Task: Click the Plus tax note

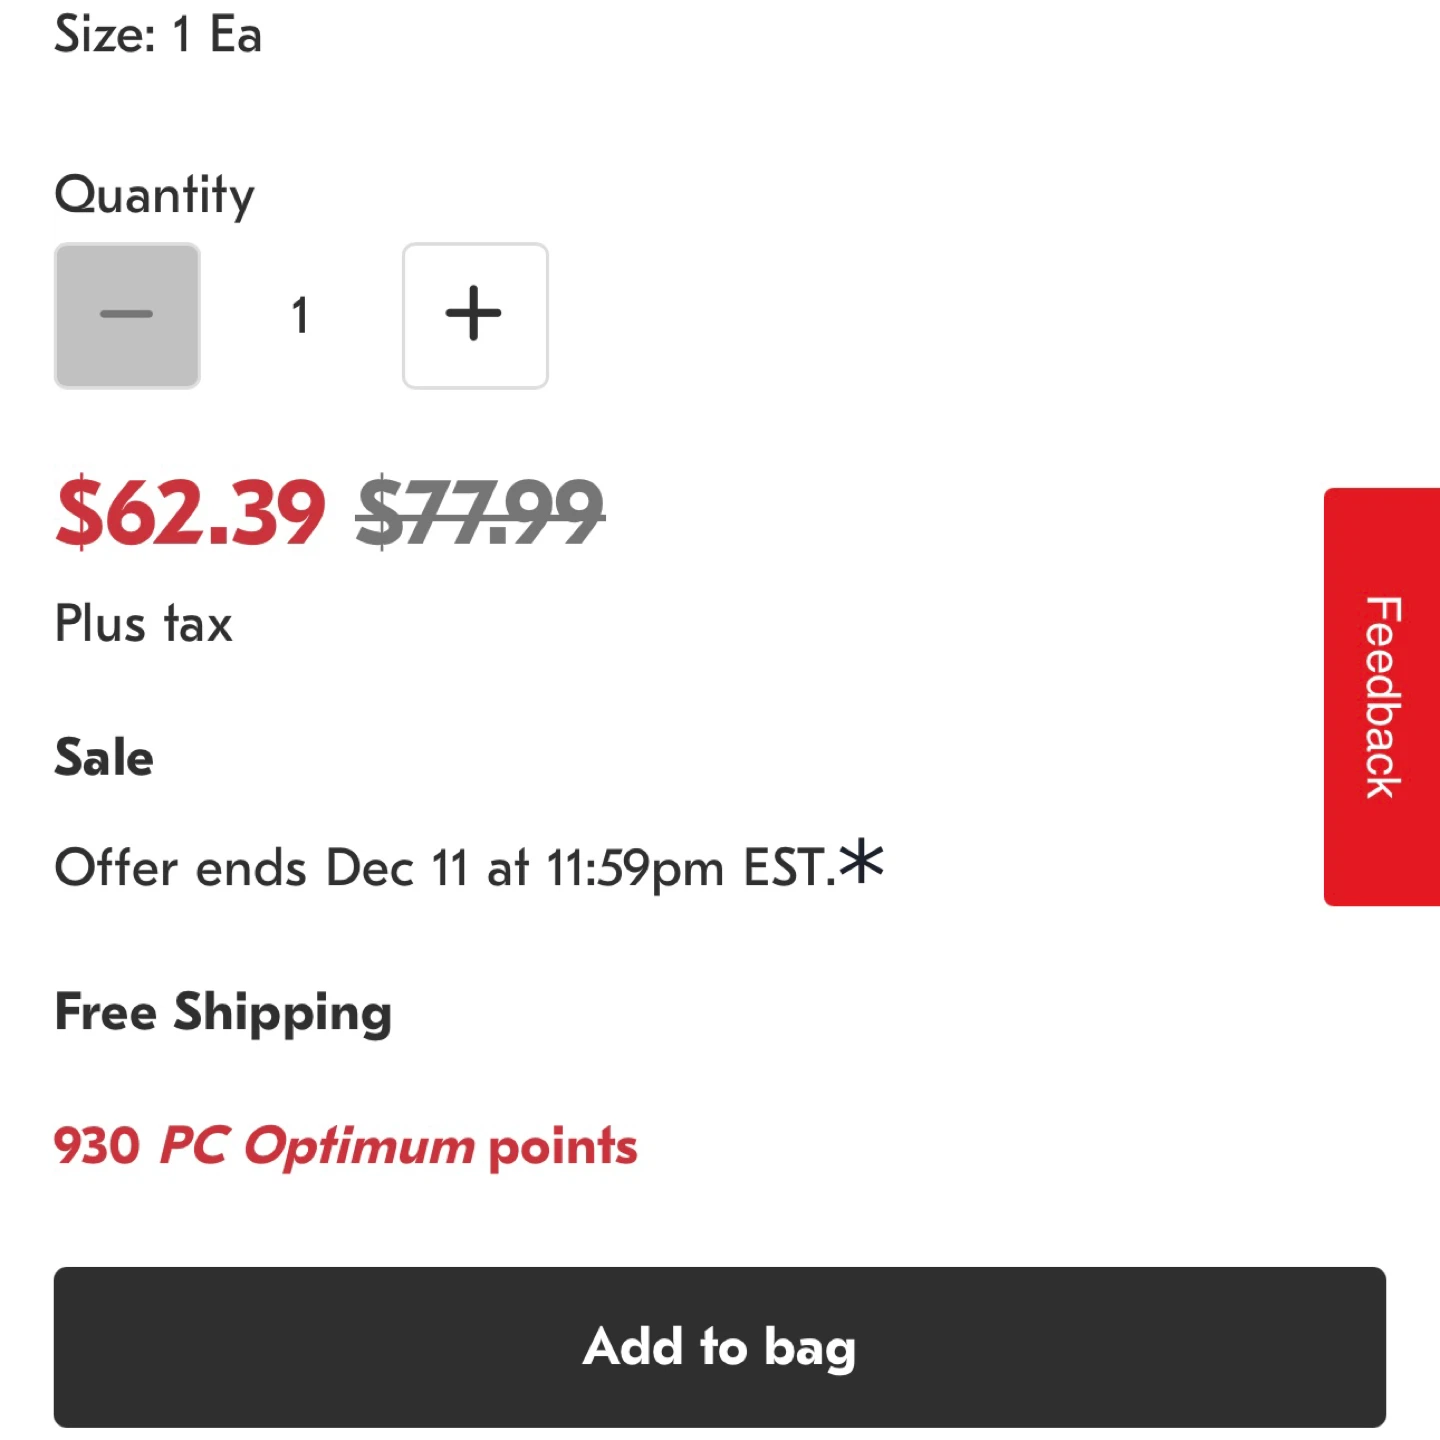Action: tap(144, 624)
